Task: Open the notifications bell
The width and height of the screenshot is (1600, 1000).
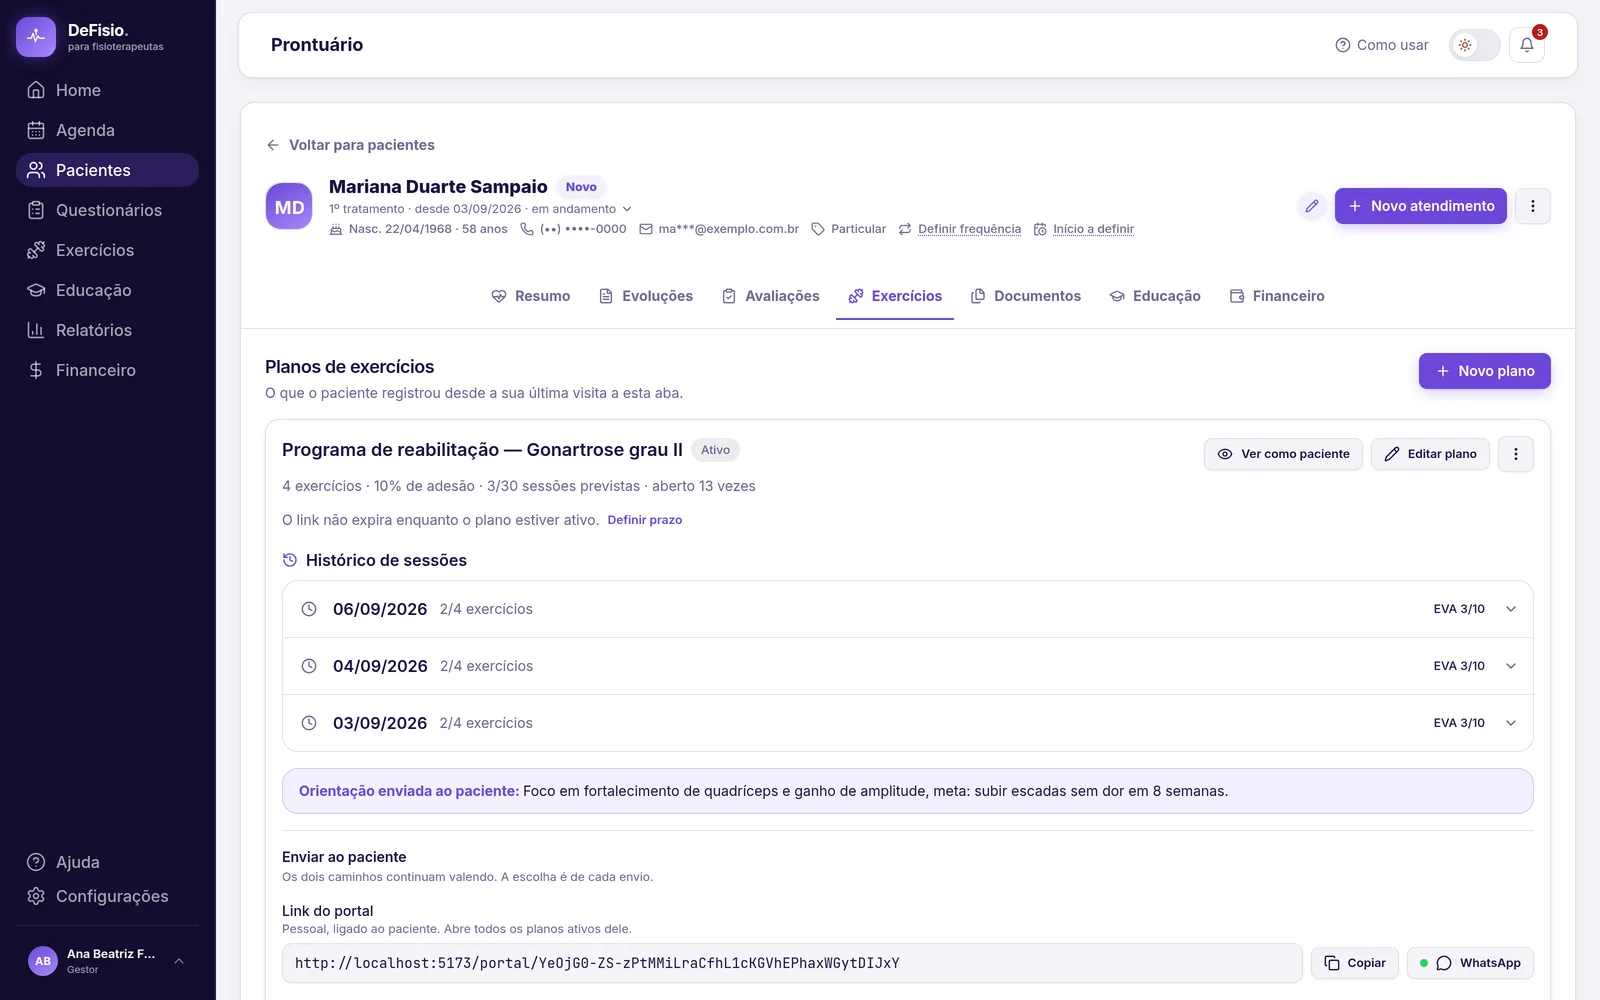Action: (1527, 45)
